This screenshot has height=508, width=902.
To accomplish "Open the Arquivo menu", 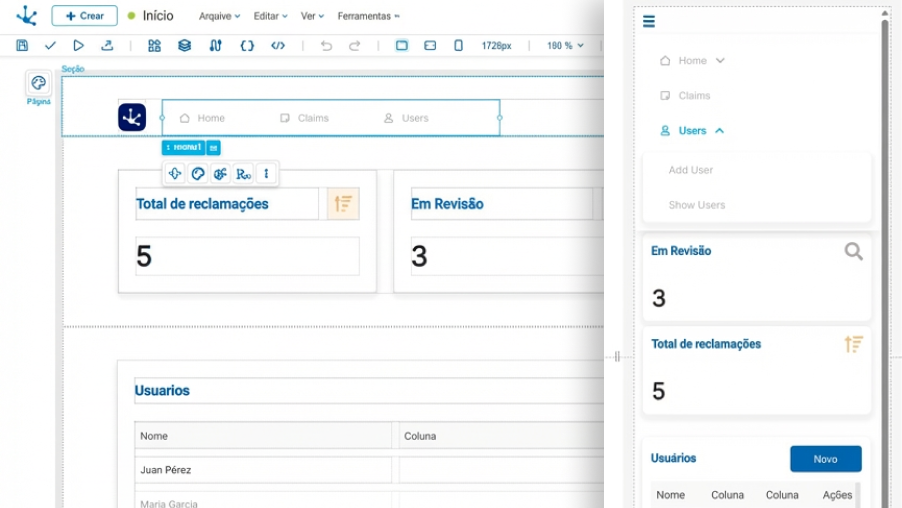I will pyautogui.click(x=219, y=17).
